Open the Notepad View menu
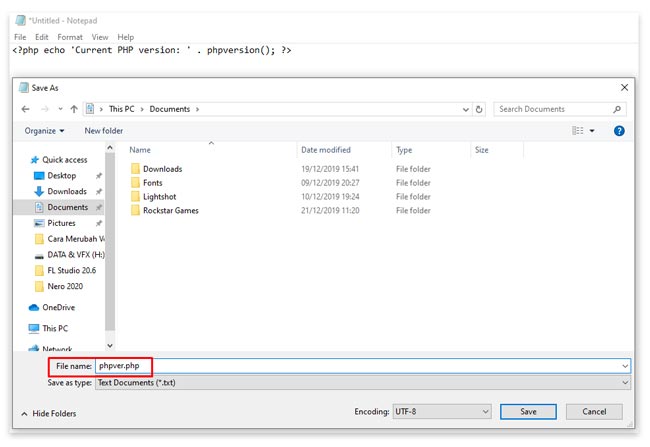The height and width of the screenshot is (447, 650). click(x=100, y=37)
